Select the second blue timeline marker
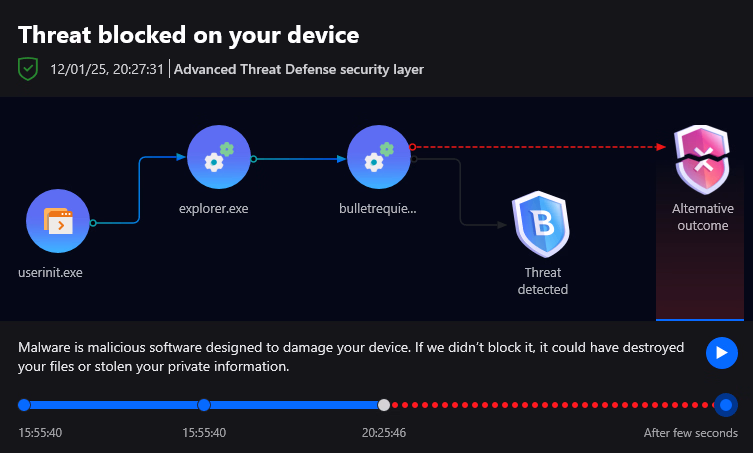Screen dimensions: 753x453 point(204,405)
